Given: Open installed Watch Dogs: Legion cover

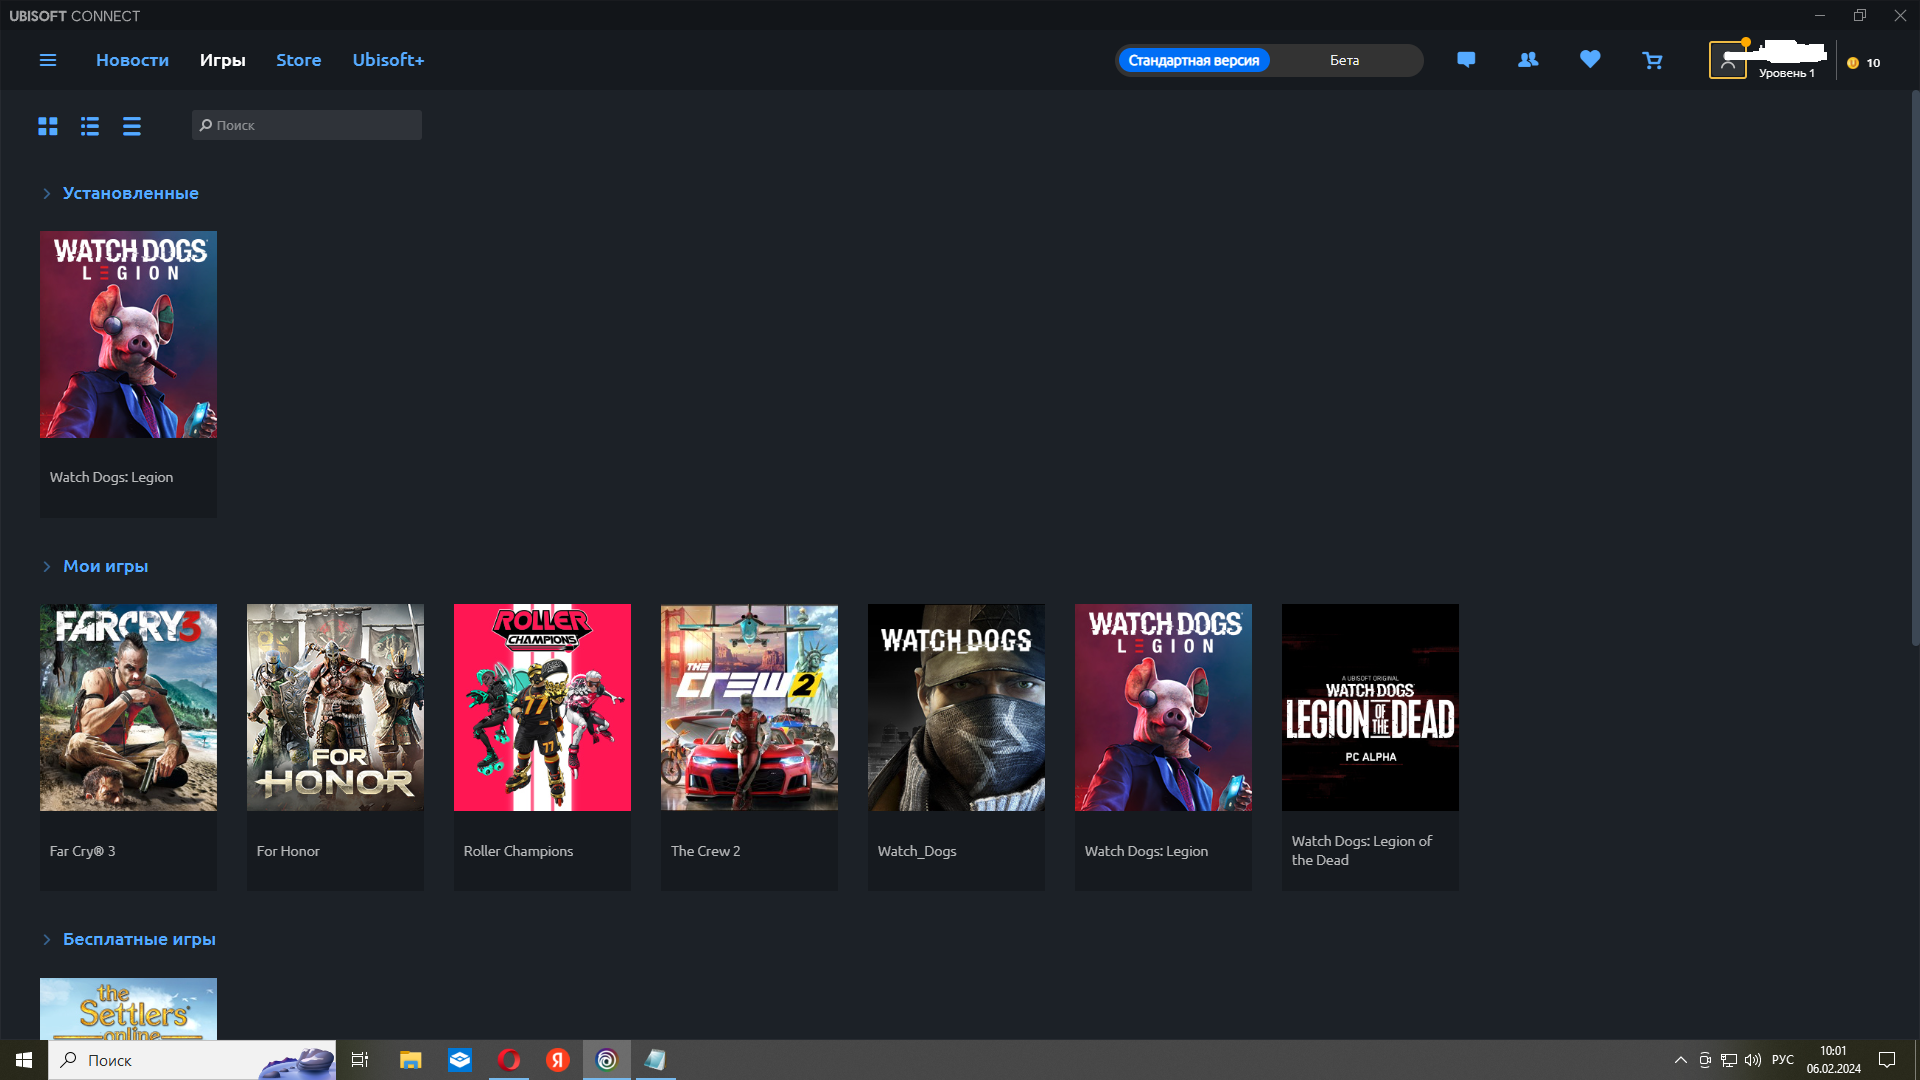Looking at the screenshot, I should (x=128, y=334).
